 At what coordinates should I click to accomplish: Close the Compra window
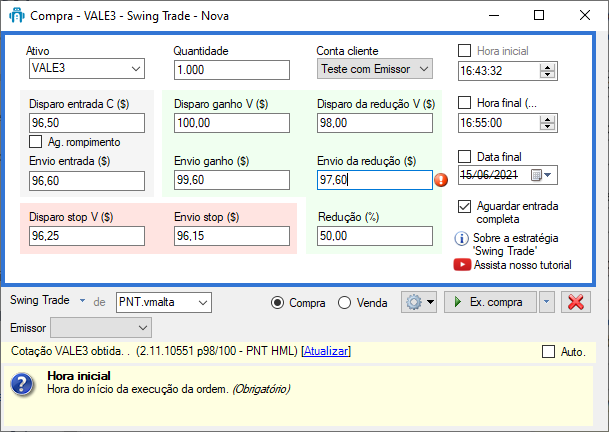pos(585,16)
